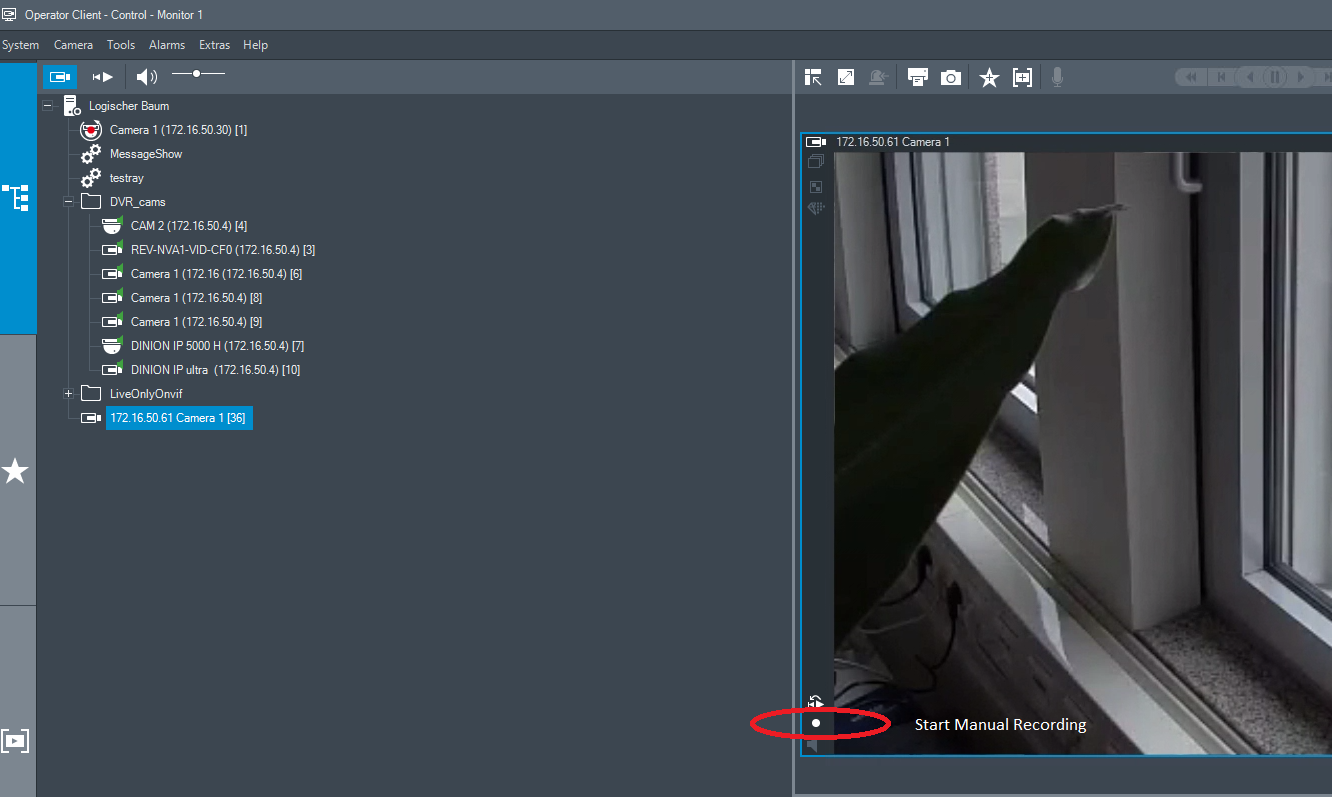Select CAM 2 (172.16.50.4) [4]

pyautogui.click(x=189, y=226)
